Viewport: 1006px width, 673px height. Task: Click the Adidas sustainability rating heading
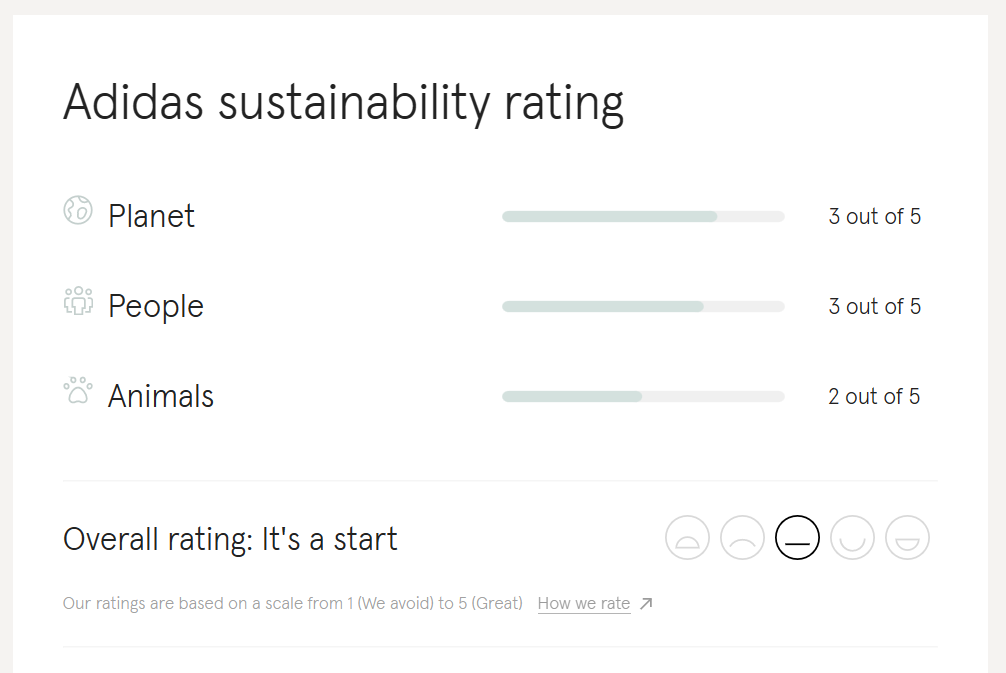(x=343, y=102)
